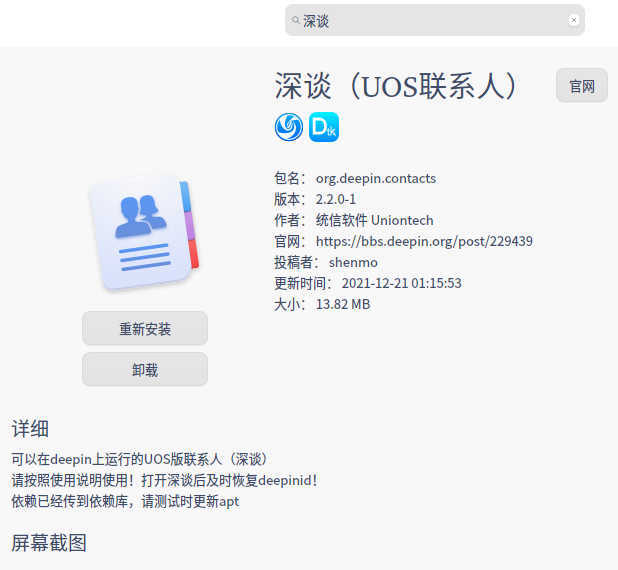Screen dimensions: 618x570
Task: Select the package name org.deepin.contacts
Action: coord(376,179)
